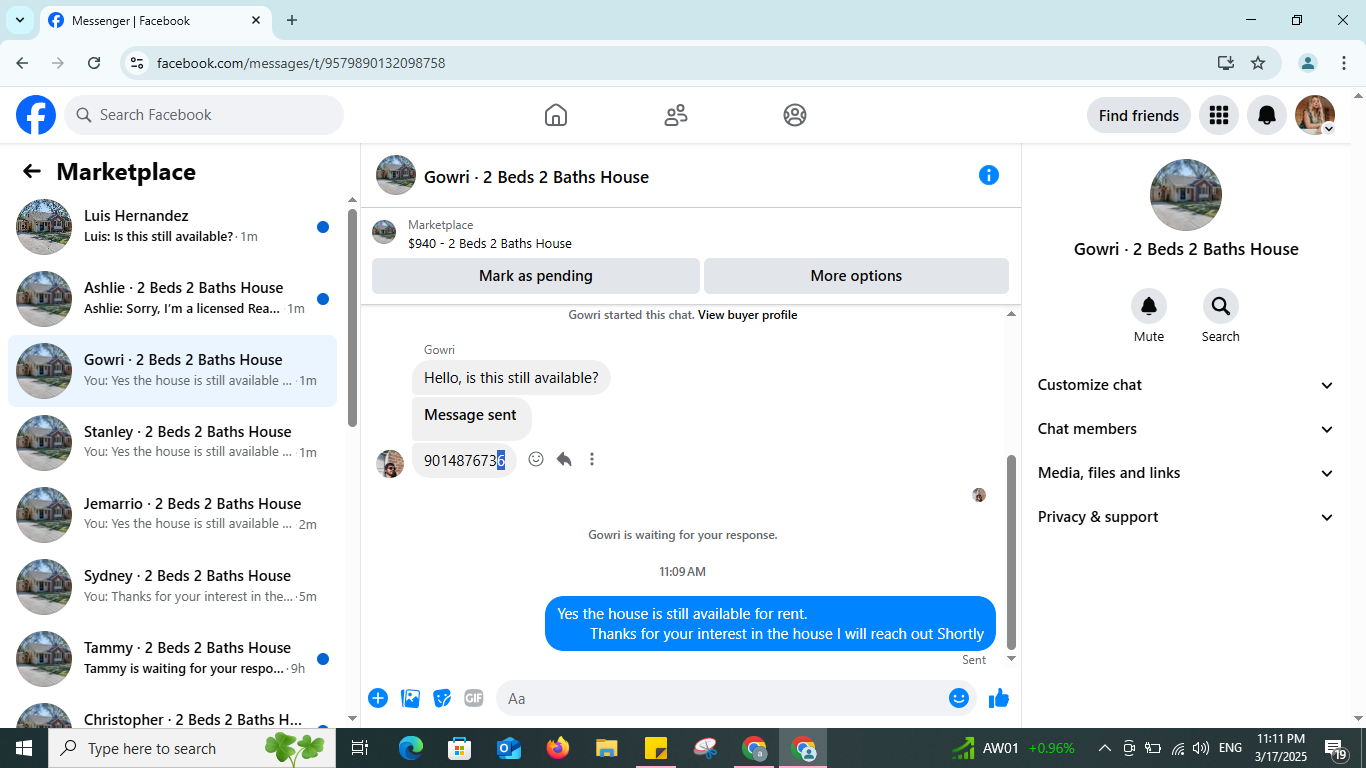
Task: Open Outlook from the taskbar
Action: pos(509,748)
